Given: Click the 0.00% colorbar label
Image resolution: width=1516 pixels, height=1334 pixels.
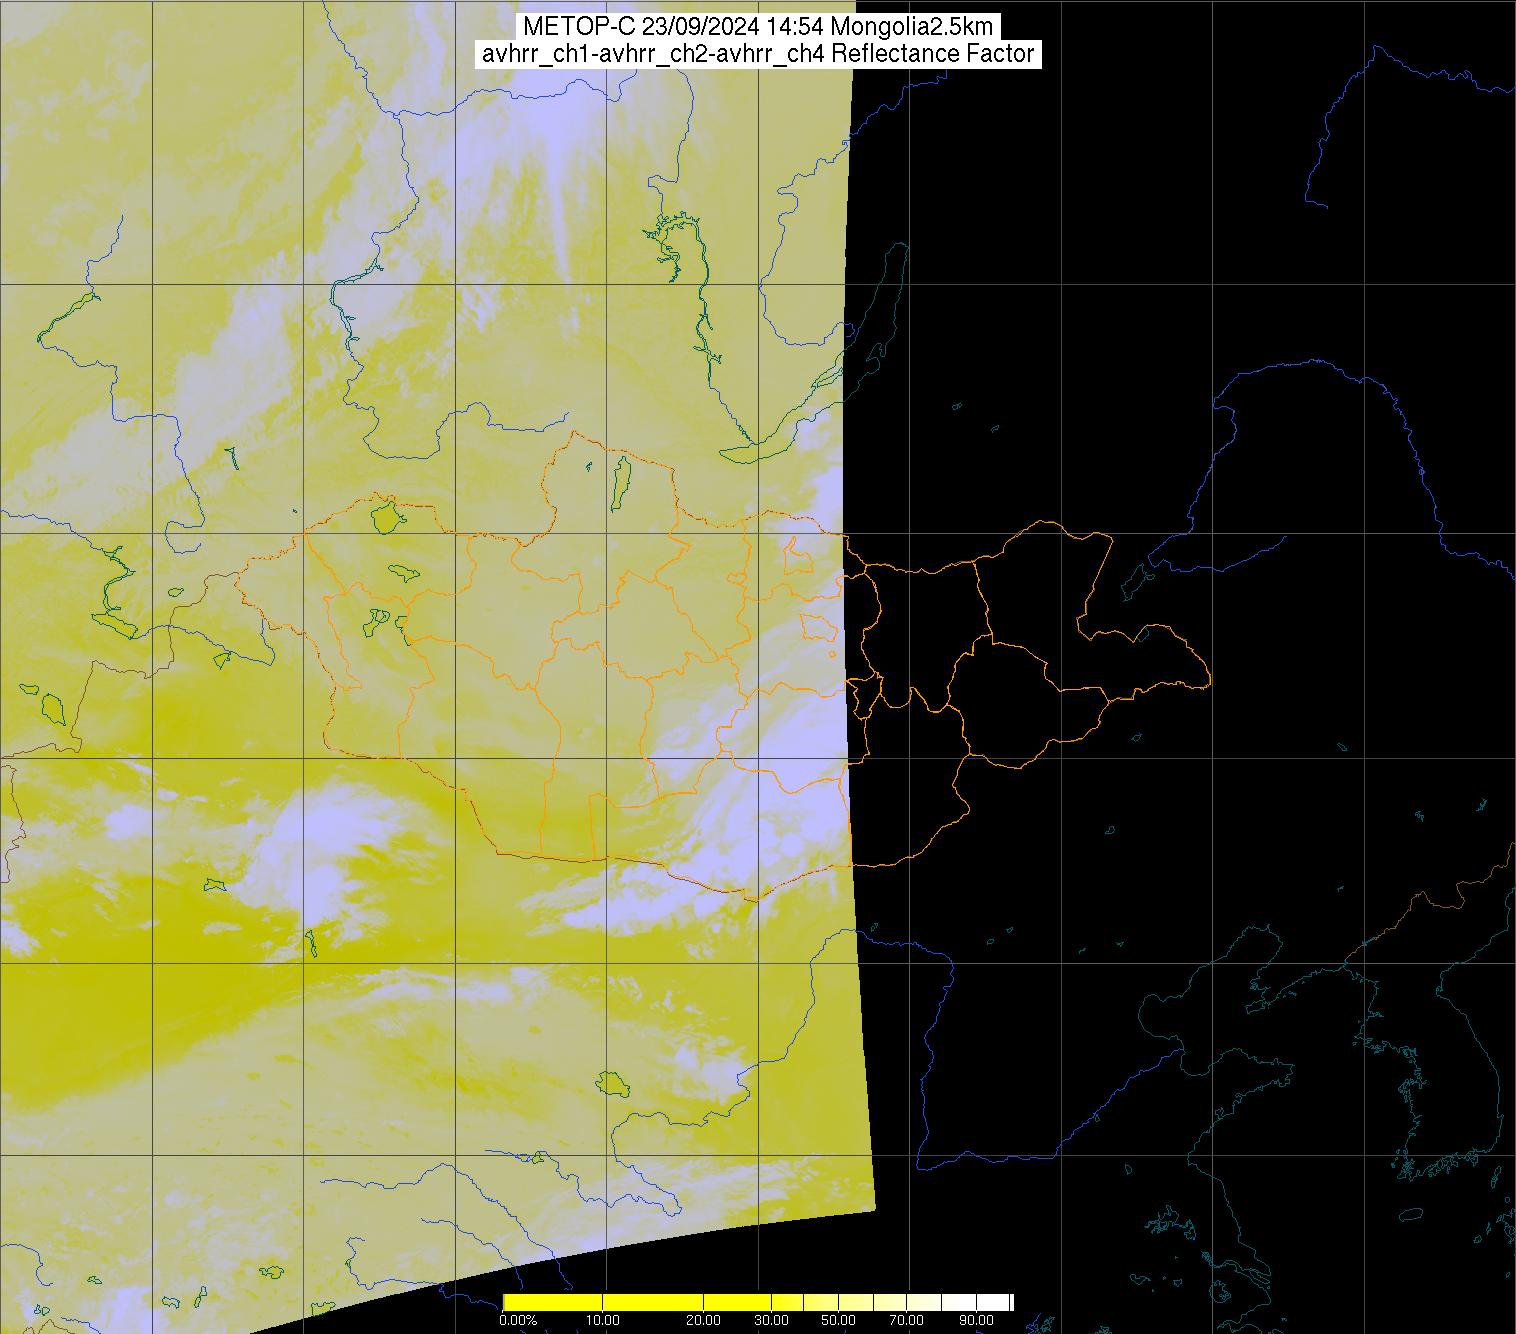Looking at the screenshot, I should click(x=518, y=1320).
